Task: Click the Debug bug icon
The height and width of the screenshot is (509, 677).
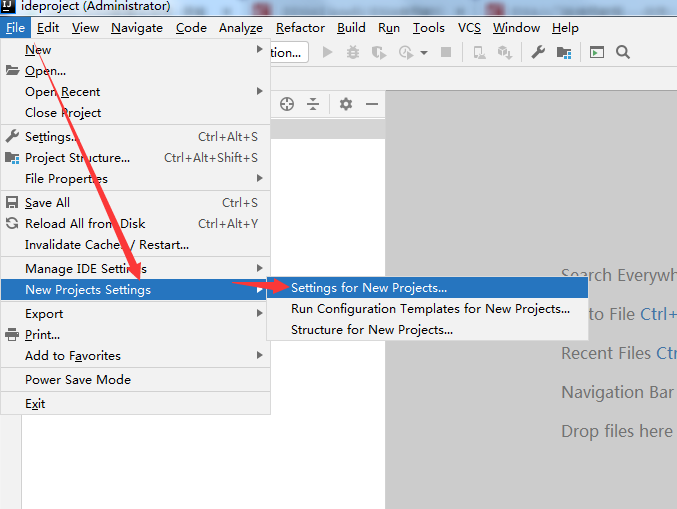Action: (353, 53)
